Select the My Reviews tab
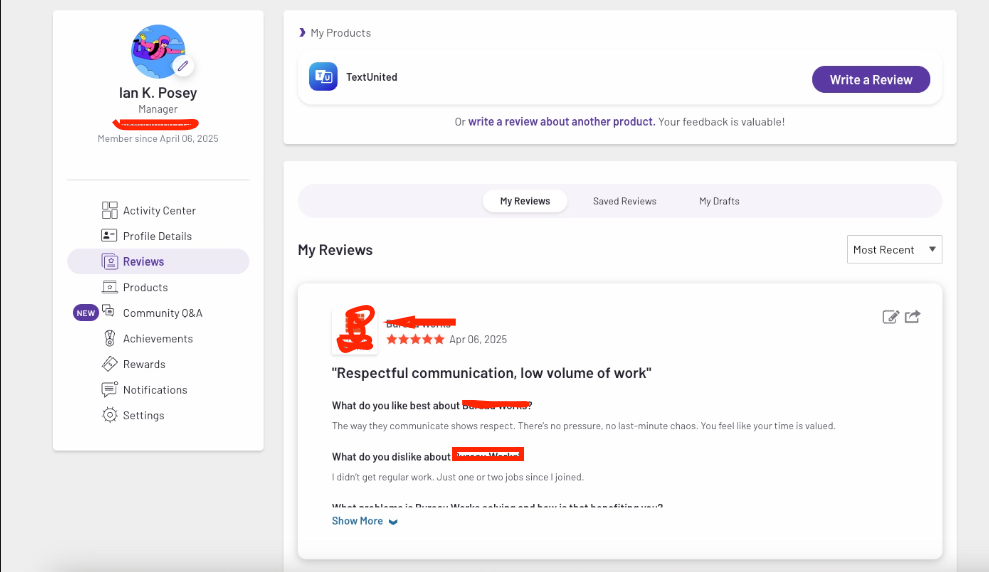Screen dimensions: 989x572 (525, 201)
